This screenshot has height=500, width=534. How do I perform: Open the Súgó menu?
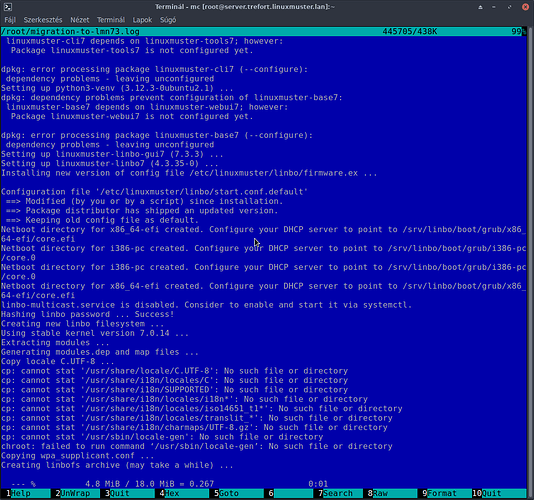click(x=168, y=20)
